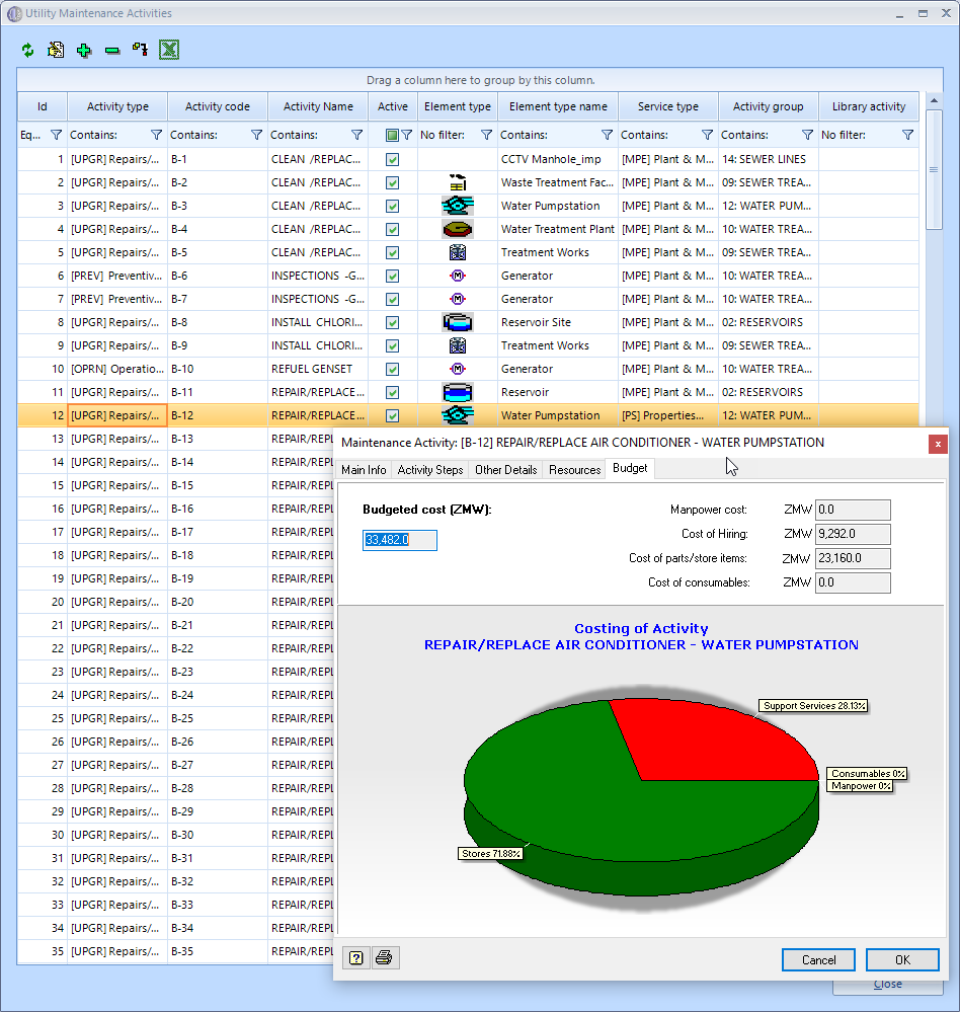Image resolution: width=960 pixels, height=1012 pixels.
Task: Open help using the question mark icon
Action: [x=355, y=957]
